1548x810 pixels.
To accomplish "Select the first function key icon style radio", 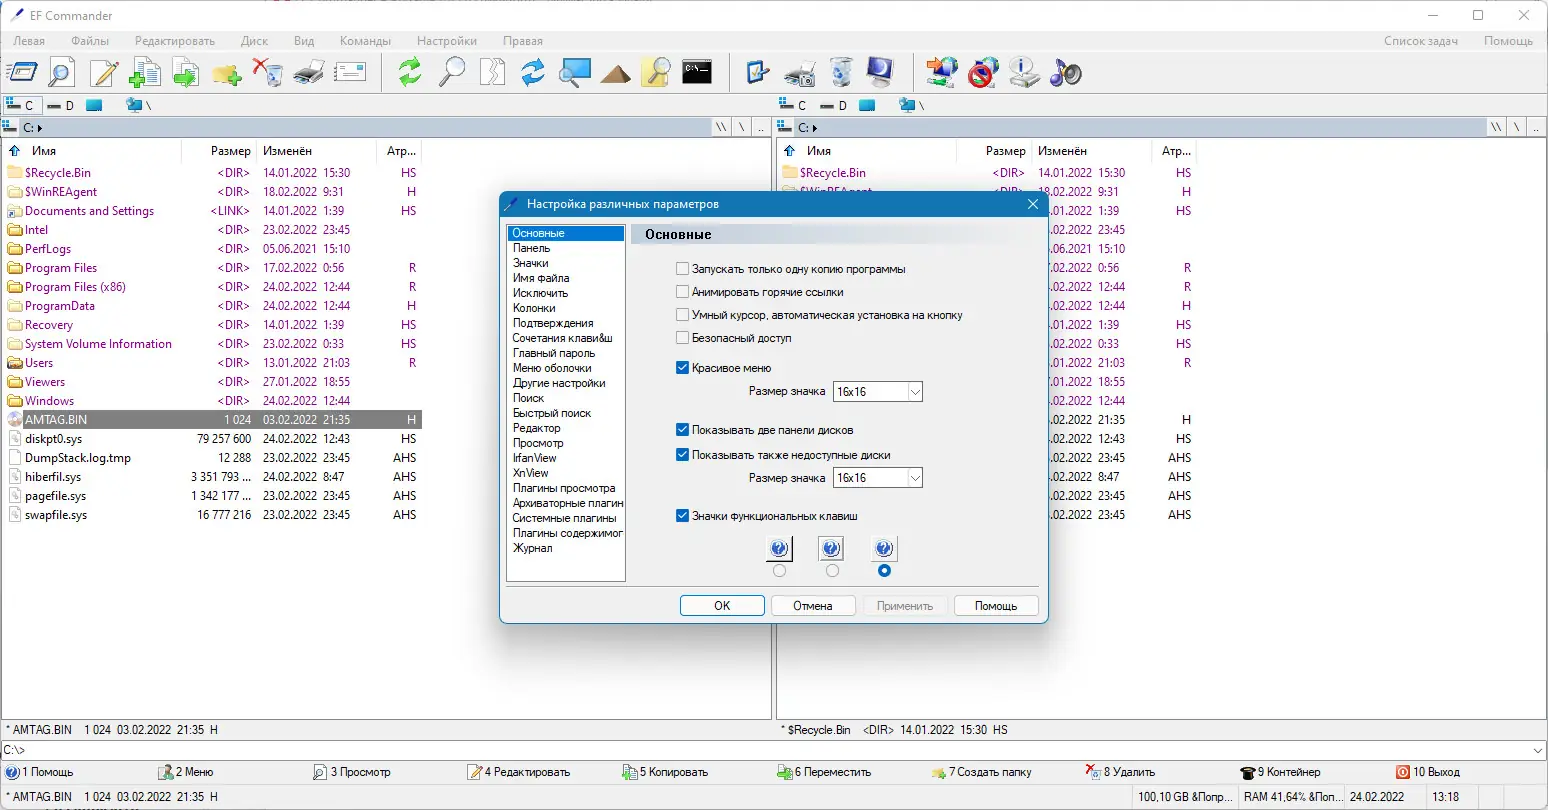I will 780,571.
